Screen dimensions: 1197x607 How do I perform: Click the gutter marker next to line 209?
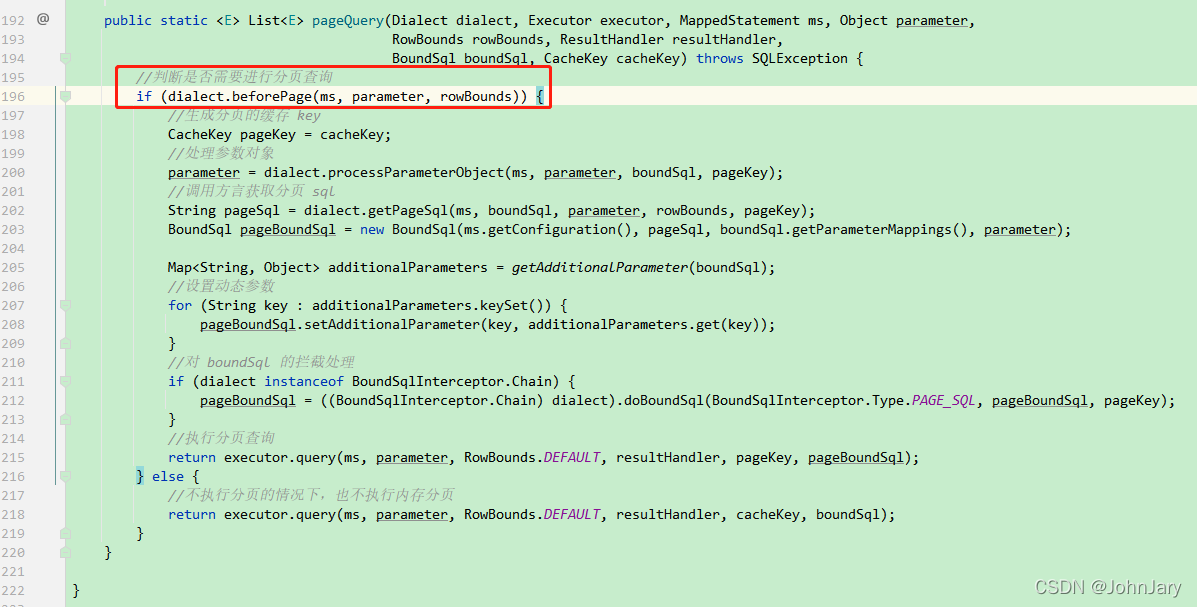click(x=64, y=342)
